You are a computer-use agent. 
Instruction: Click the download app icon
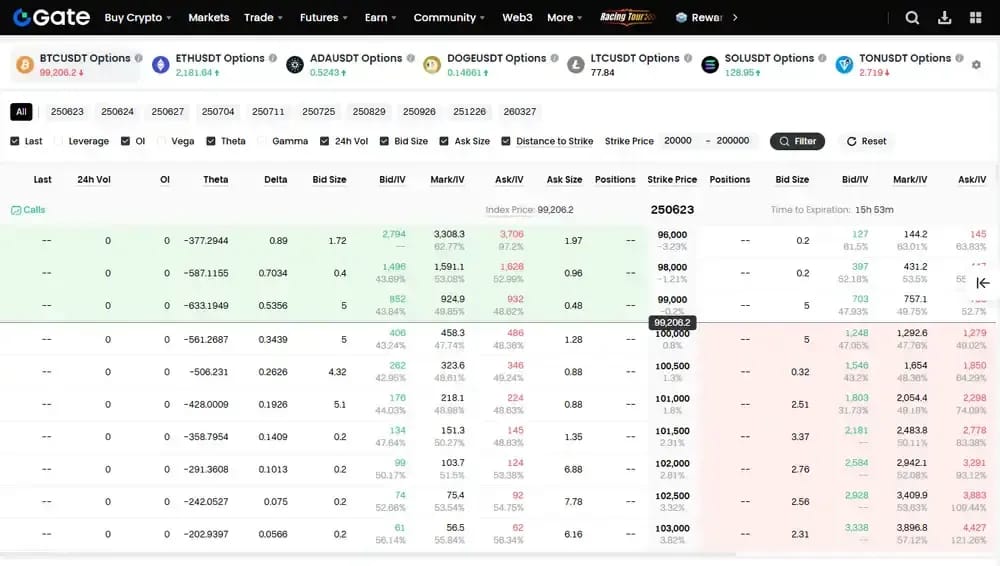[x=945, y=18]
